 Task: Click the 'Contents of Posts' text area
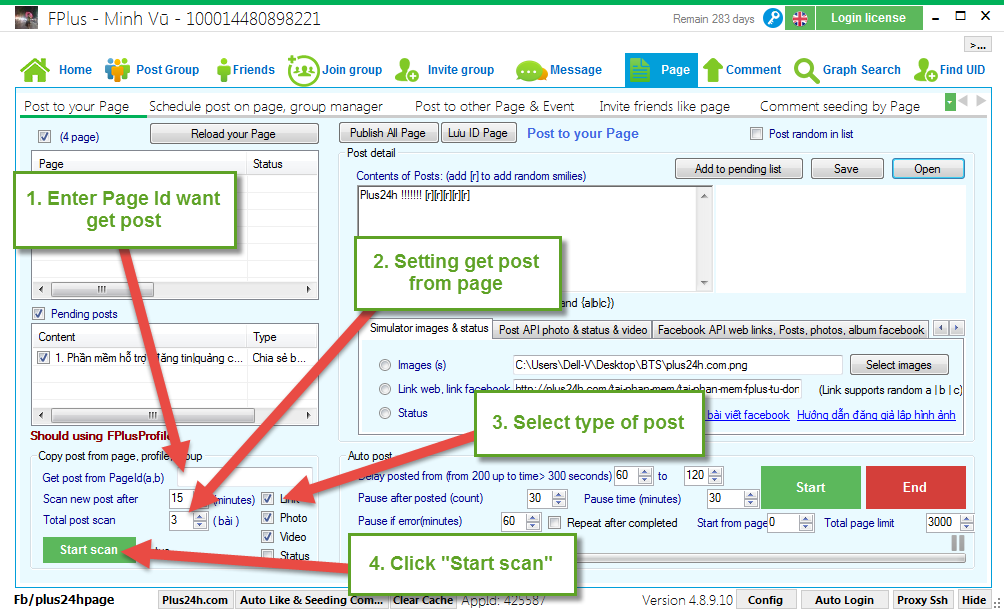(x=534, y=239)
